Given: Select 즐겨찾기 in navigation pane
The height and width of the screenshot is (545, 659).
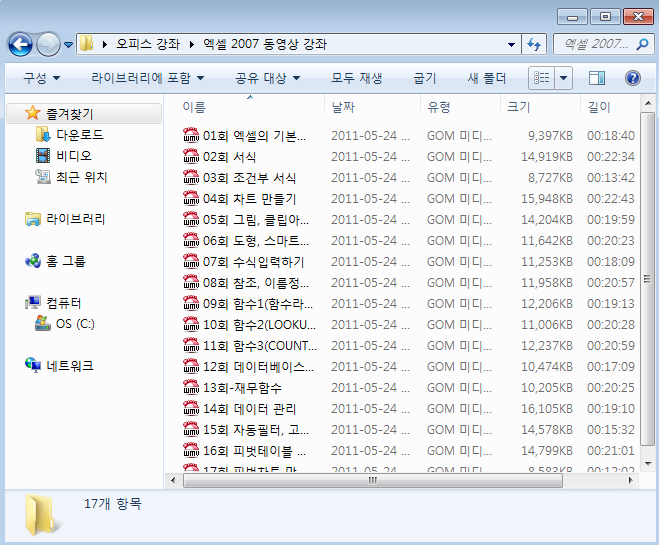Looking at the screenshot, I should [84, 113].
